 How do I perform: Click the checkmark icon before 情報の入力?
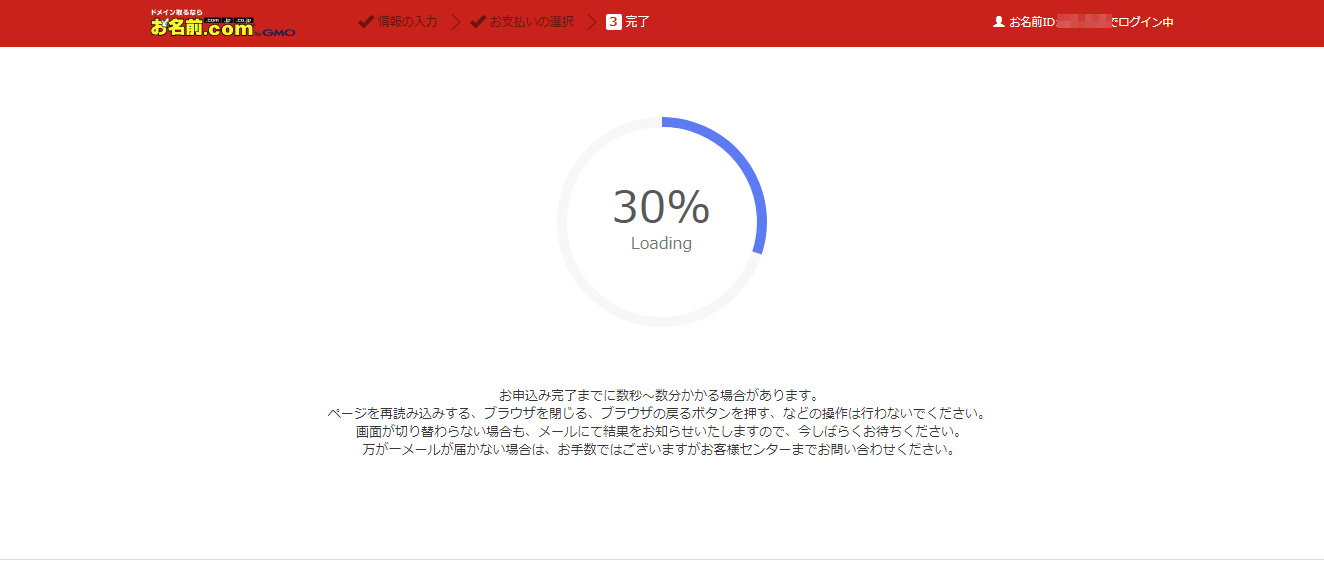(x=366, y=22)
